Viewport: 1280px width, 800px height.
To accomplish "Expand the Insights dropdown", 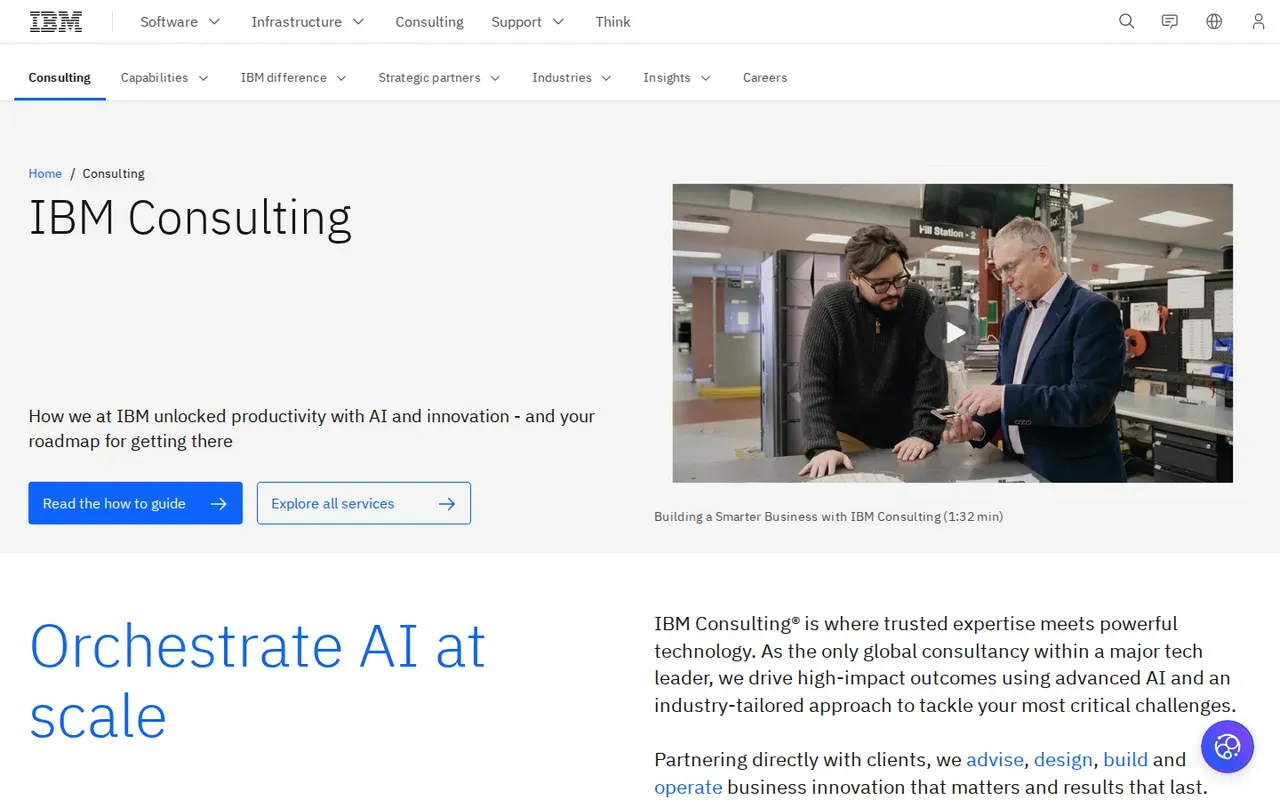I will click(677, 77).
